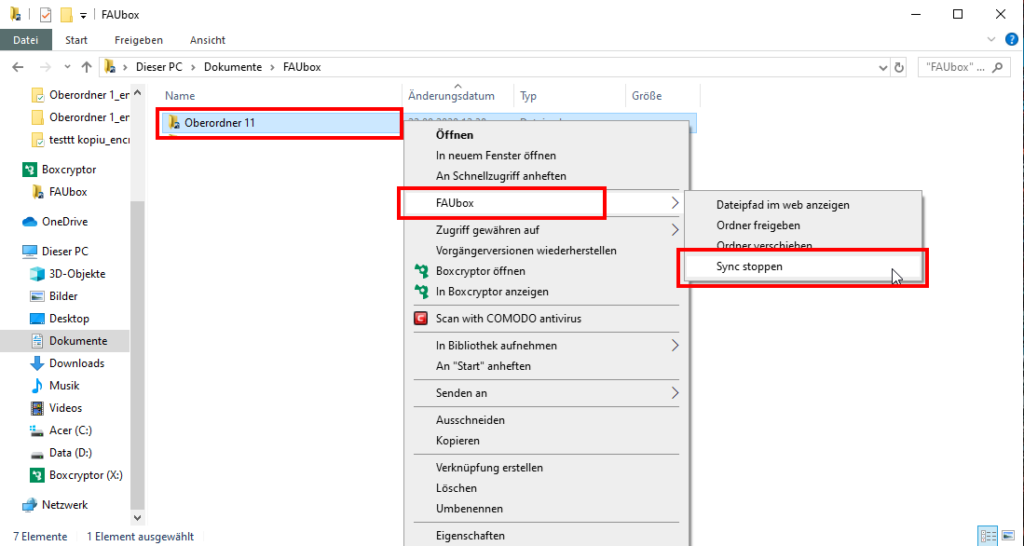Screen dimensions: 1024x546
Task: Click the COMODO antivirus scan icon
Action: pyautogui.click(x=421, y=319)
